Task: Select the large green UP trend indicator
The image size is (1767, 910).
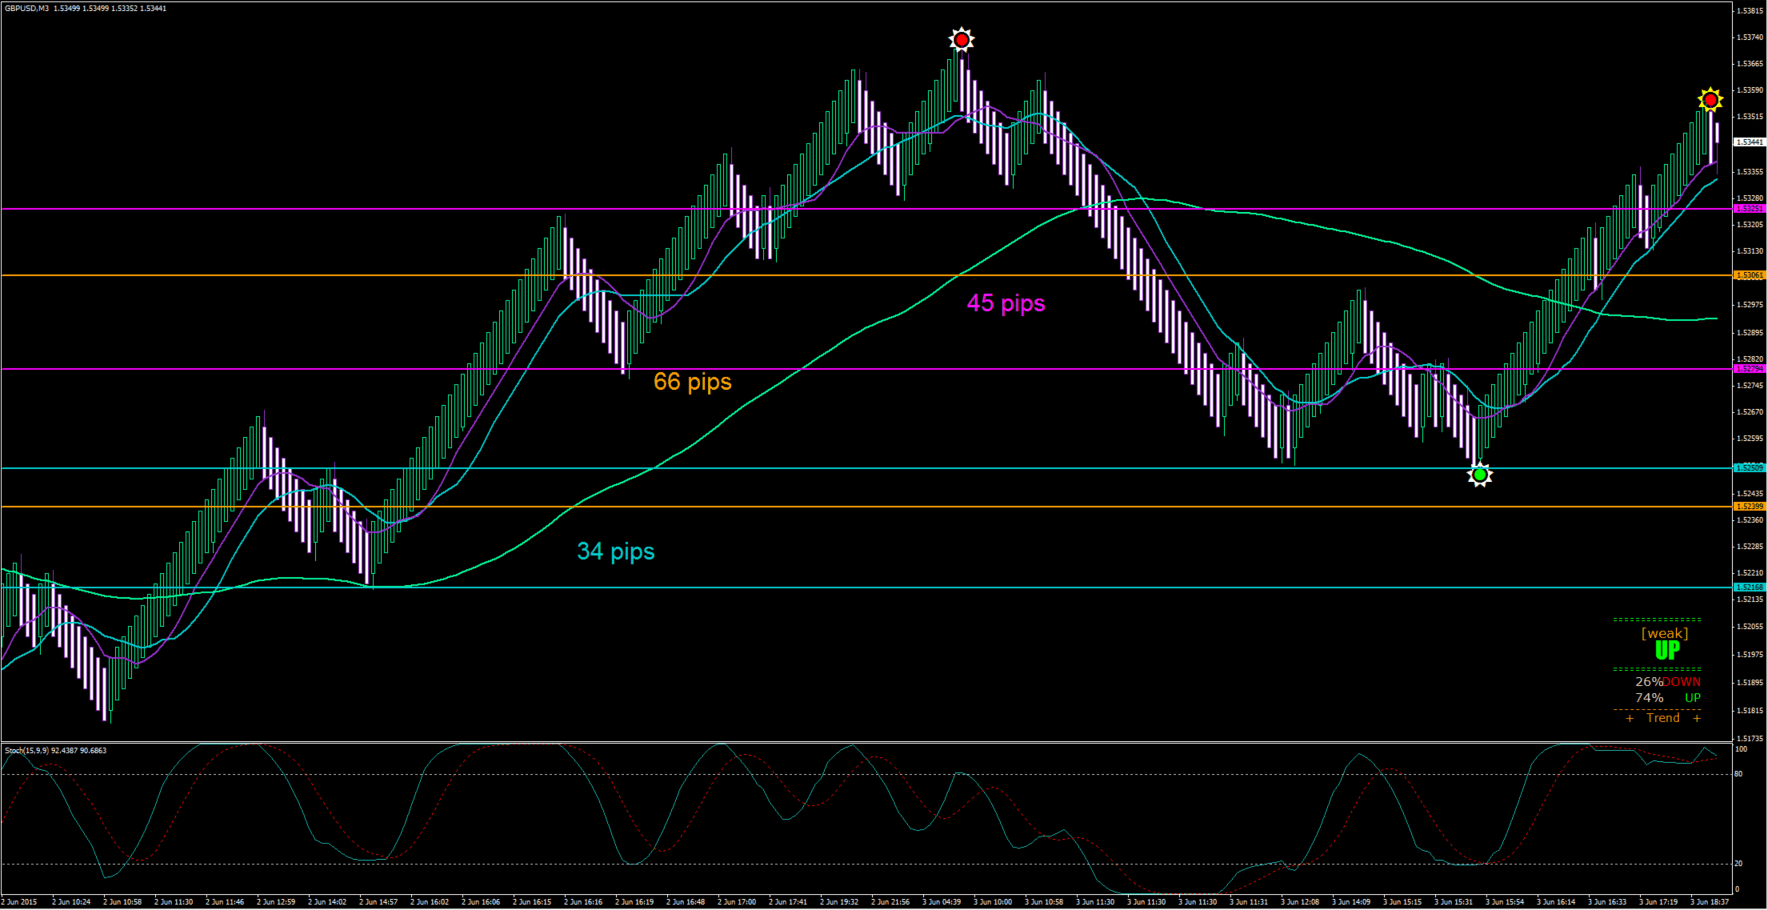Action: click(1667, 650)
